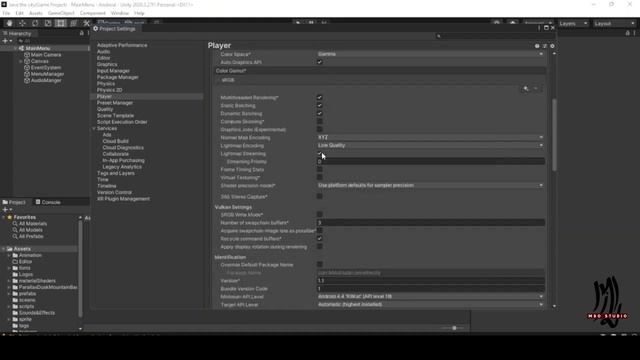
Task: Click the Step frame button
Action: pos(324,23)
